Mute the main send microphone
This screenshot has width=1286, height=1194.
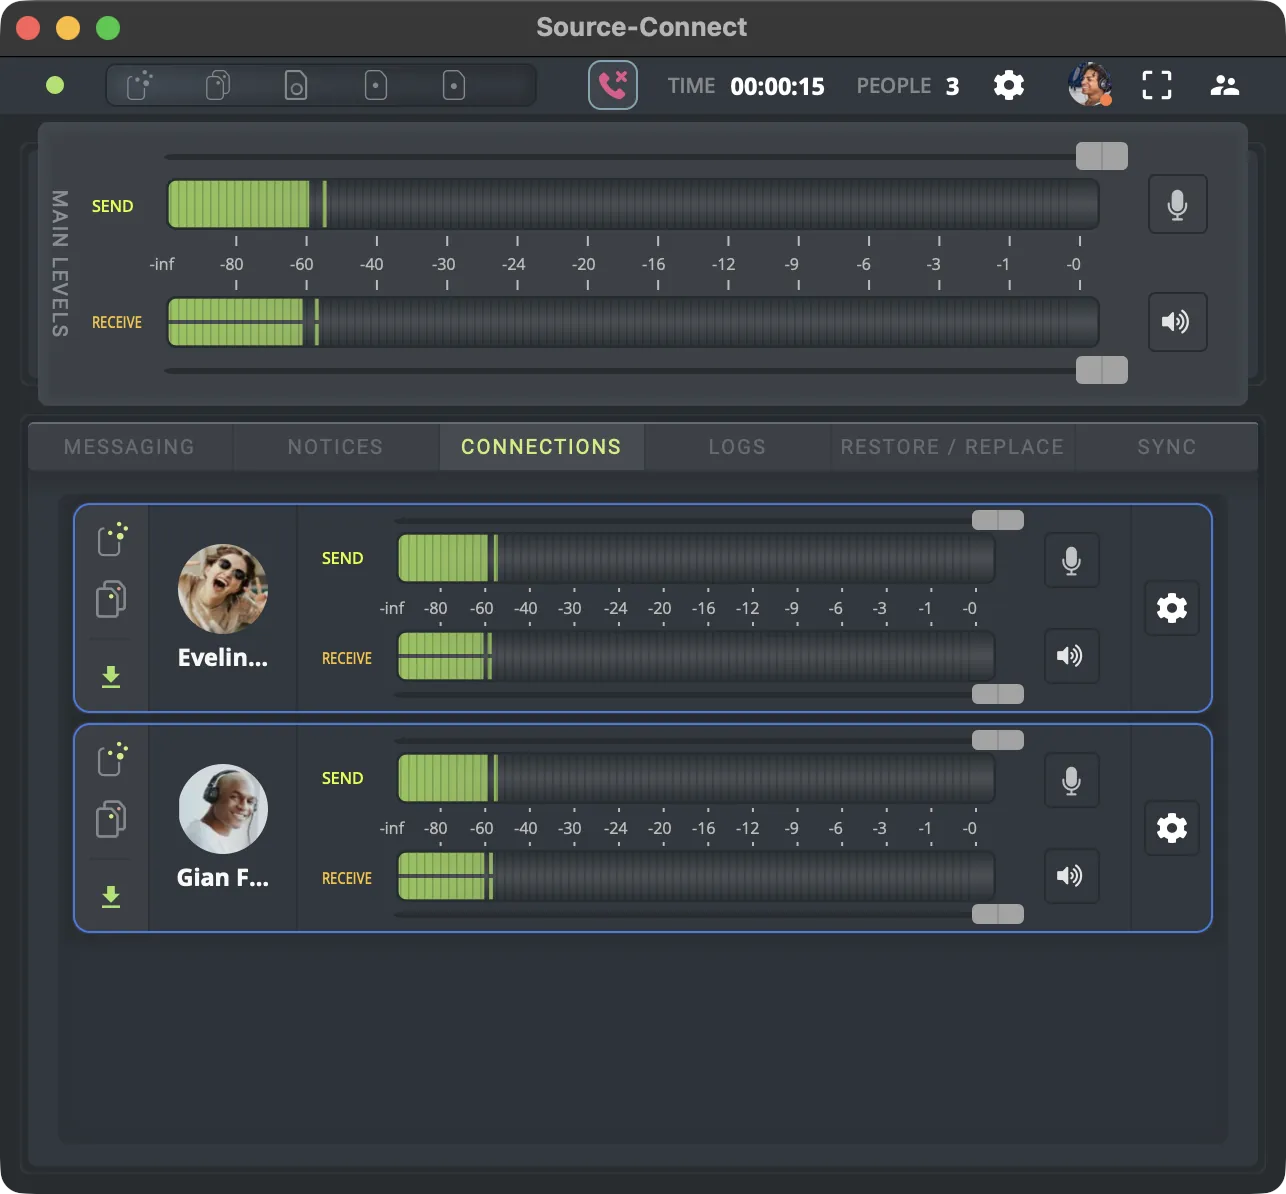[1178, 205]
